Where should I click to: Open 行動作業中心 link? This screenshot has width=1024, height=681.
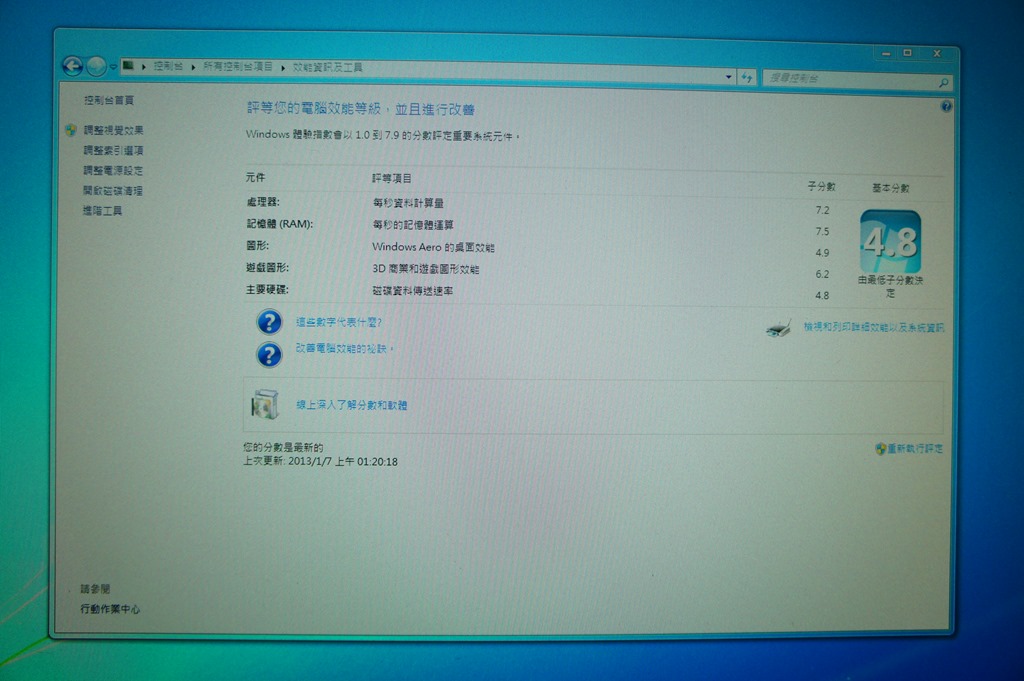click(110, 609)
